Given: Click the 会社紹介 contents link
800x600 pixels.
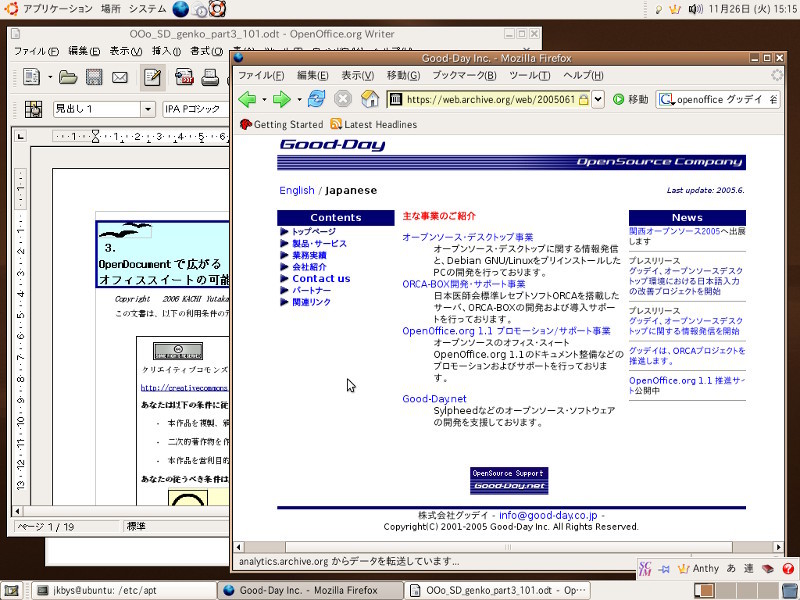Looking at the screenshot, I should [x=309, y=267].
